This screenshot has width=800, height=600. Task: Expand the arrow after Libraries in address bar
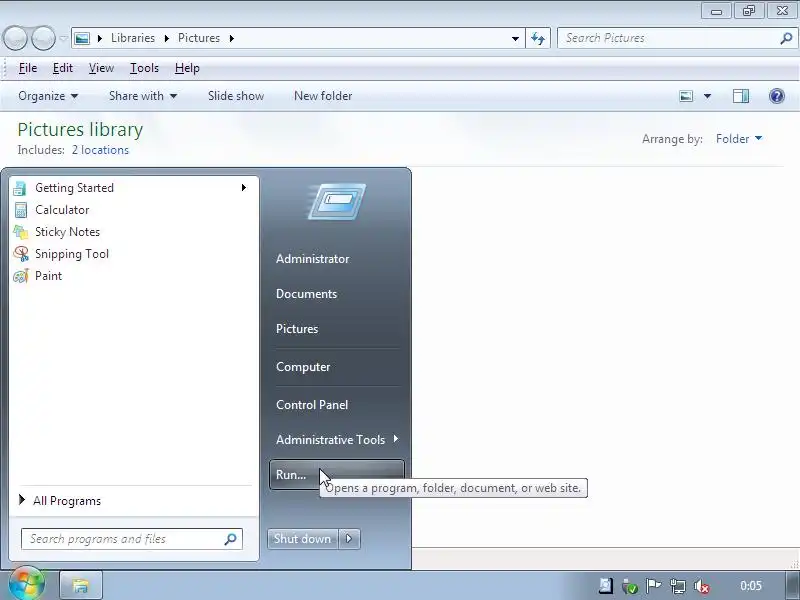tap(166, 38)
